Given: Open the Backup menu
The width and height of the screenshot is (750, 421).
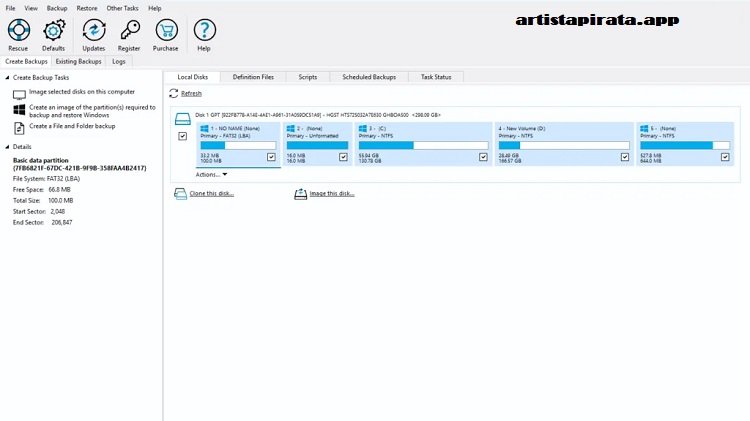Looking at the screenshot, I should pos(57,8).
